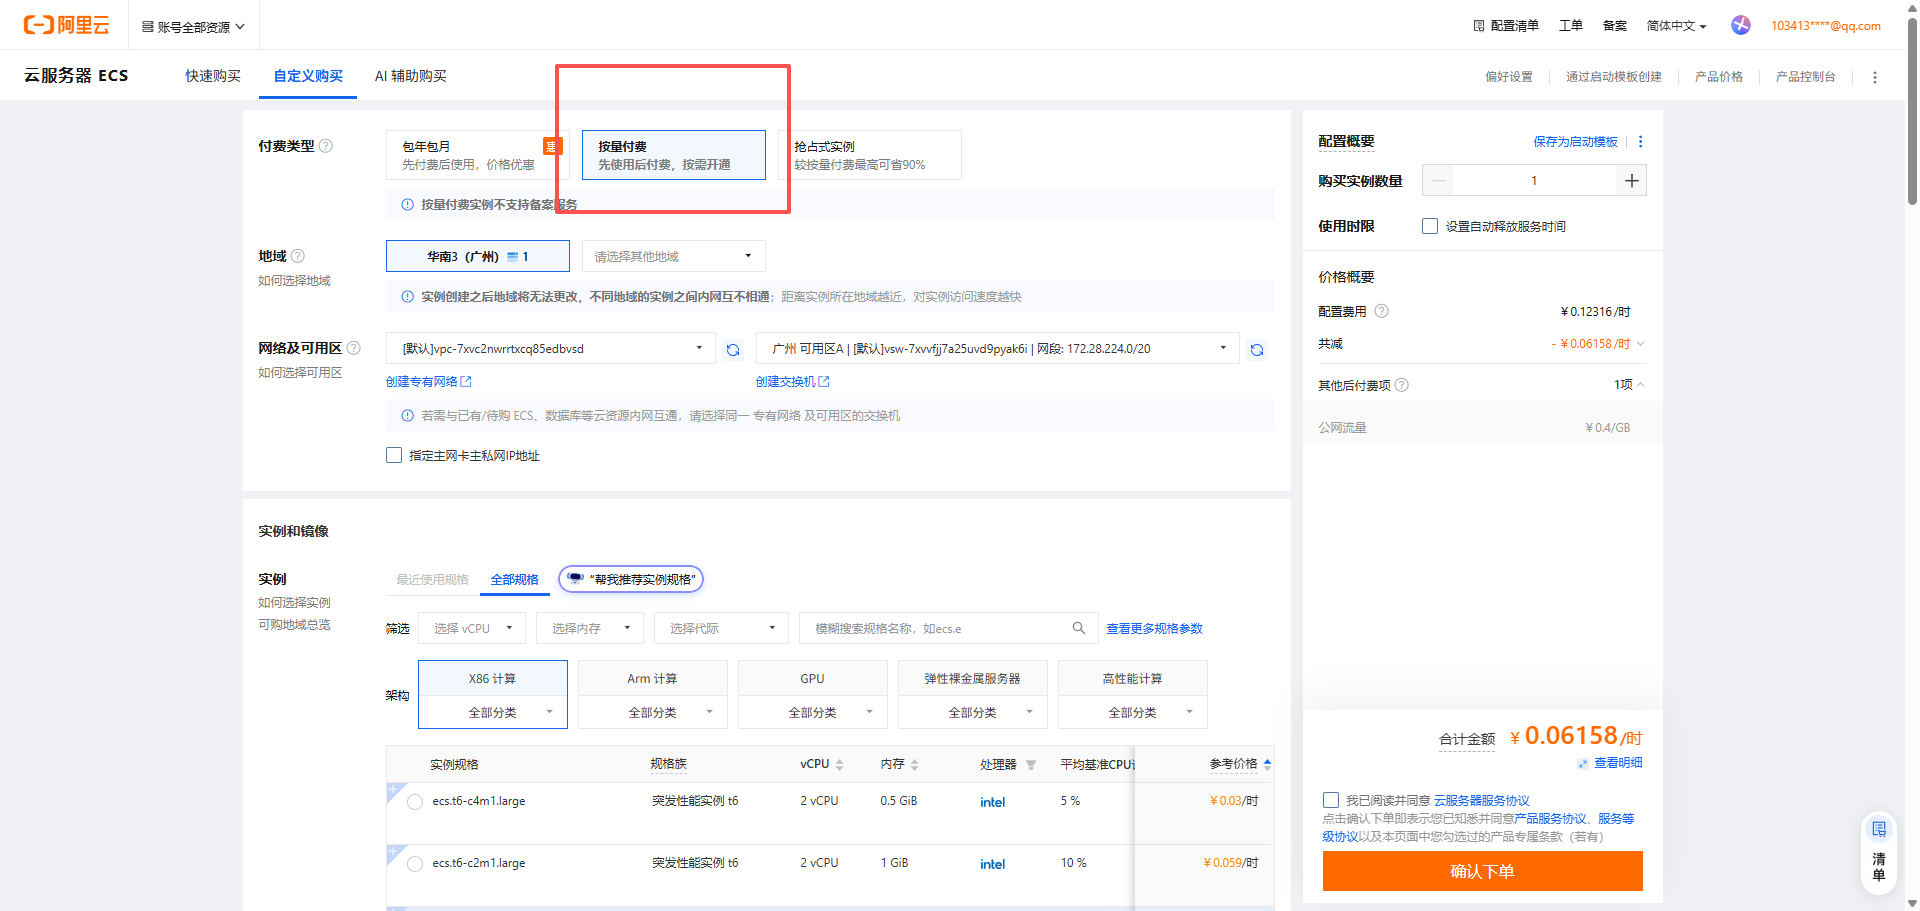The height and width of the screenshot is (911, 1920).
Task: Choose 包年包月 billing option
Action: tap(477, 155)
